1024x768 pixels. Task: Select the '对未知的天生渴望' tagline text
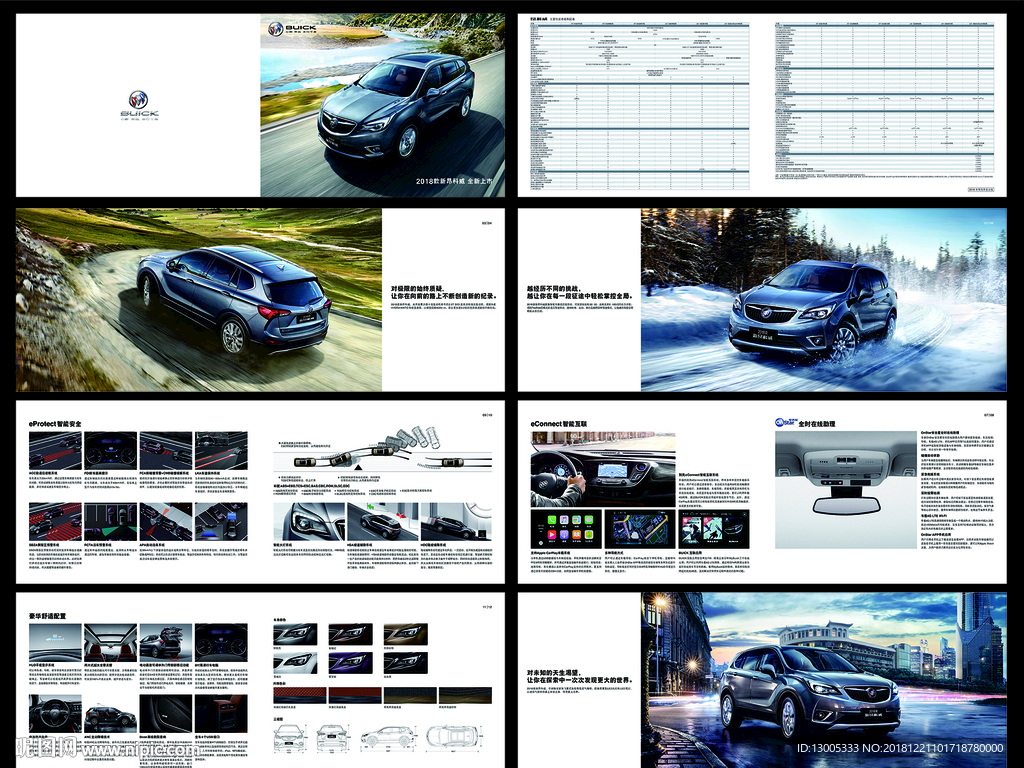[x=554, y=672]
